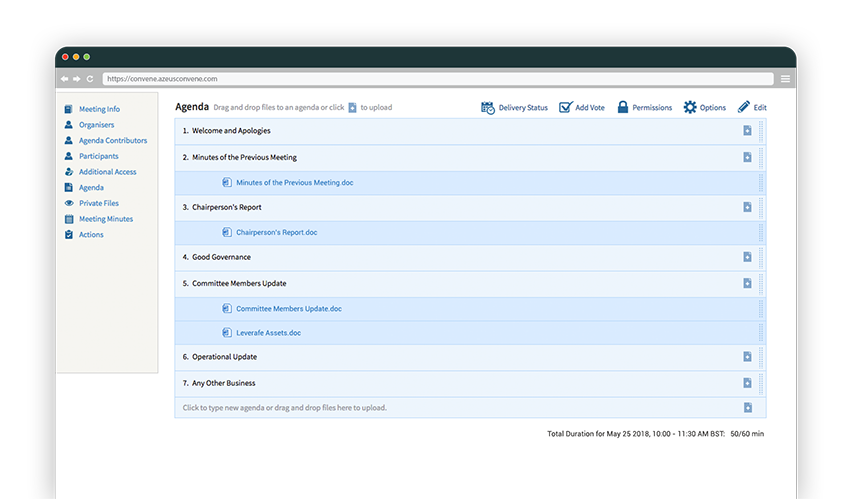Click the Organisers person icon
852x499 pixels.
pos(68,124)
